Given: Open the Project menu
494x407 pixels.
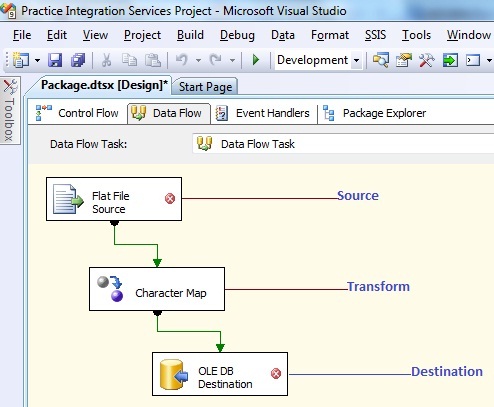Looking at the screenshot, I should 142,35.
